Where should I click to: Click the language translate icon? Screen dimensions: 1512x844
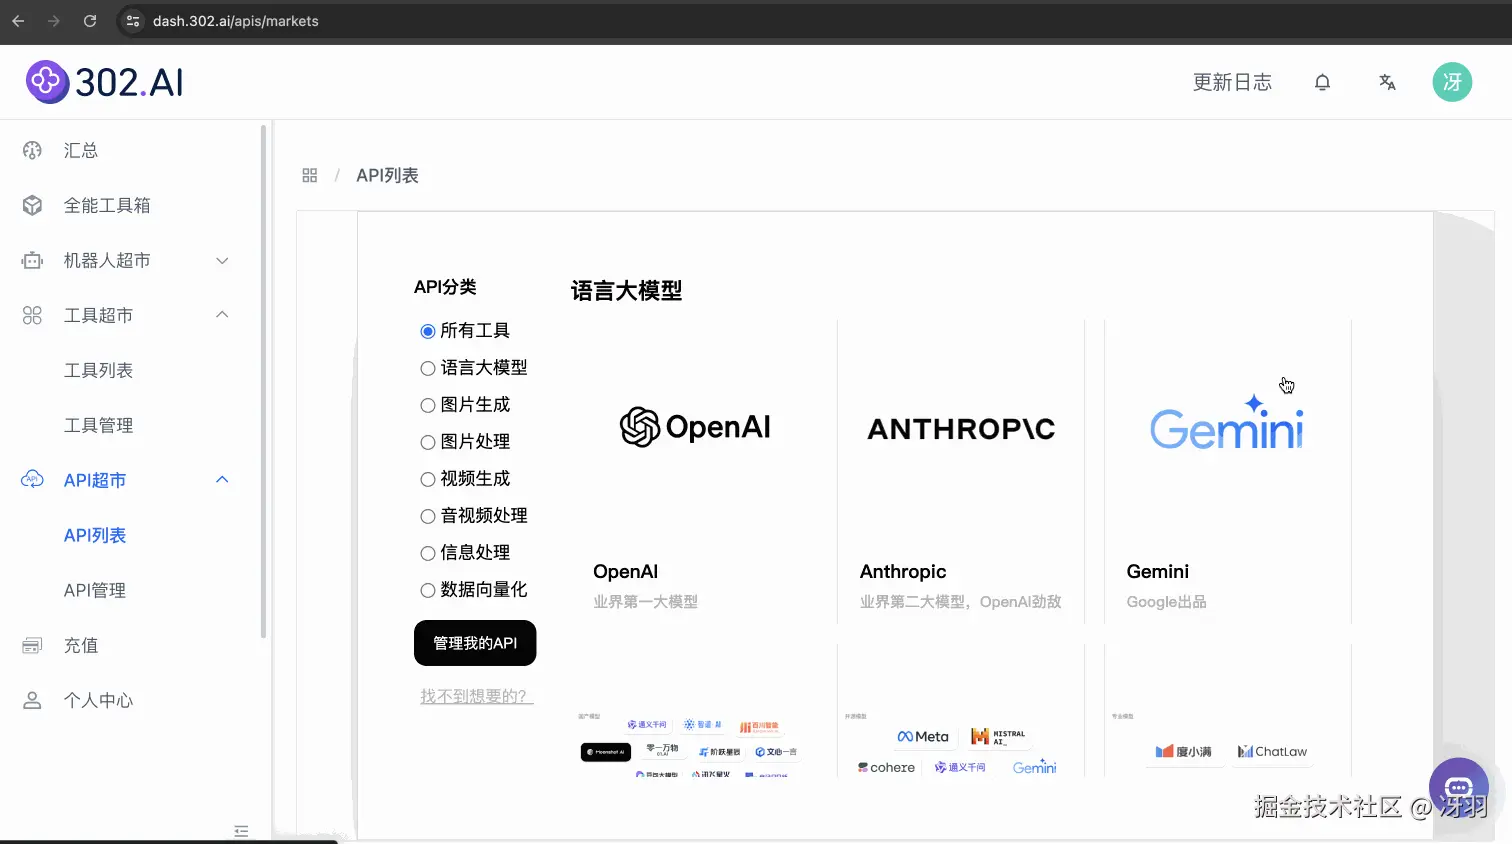pos(1387,82)
